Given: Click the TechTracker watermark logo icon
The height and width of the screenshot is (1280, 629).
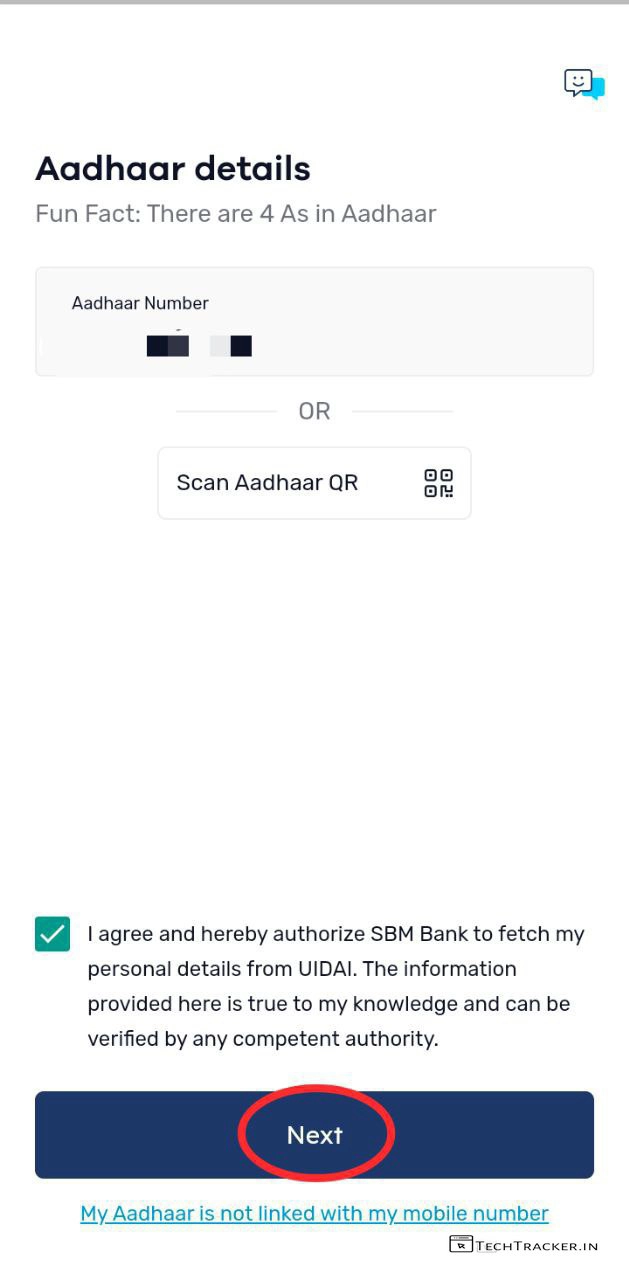Looking at the screenshot, I should coord(460,1245).
